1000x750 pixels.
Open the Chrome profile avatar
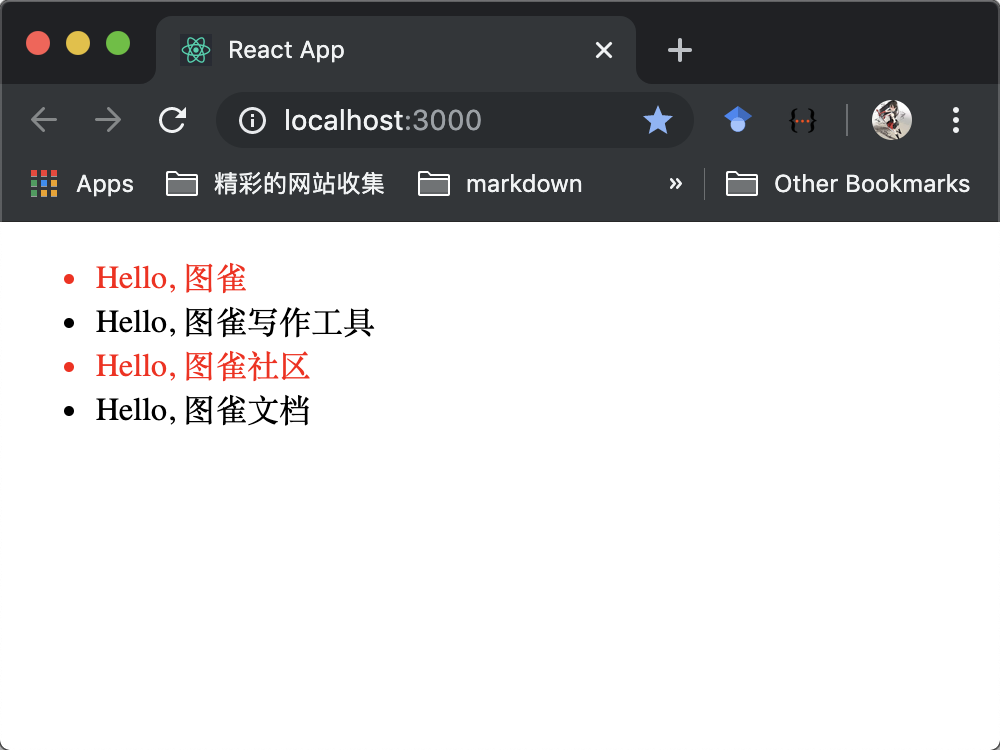(891, 119)
